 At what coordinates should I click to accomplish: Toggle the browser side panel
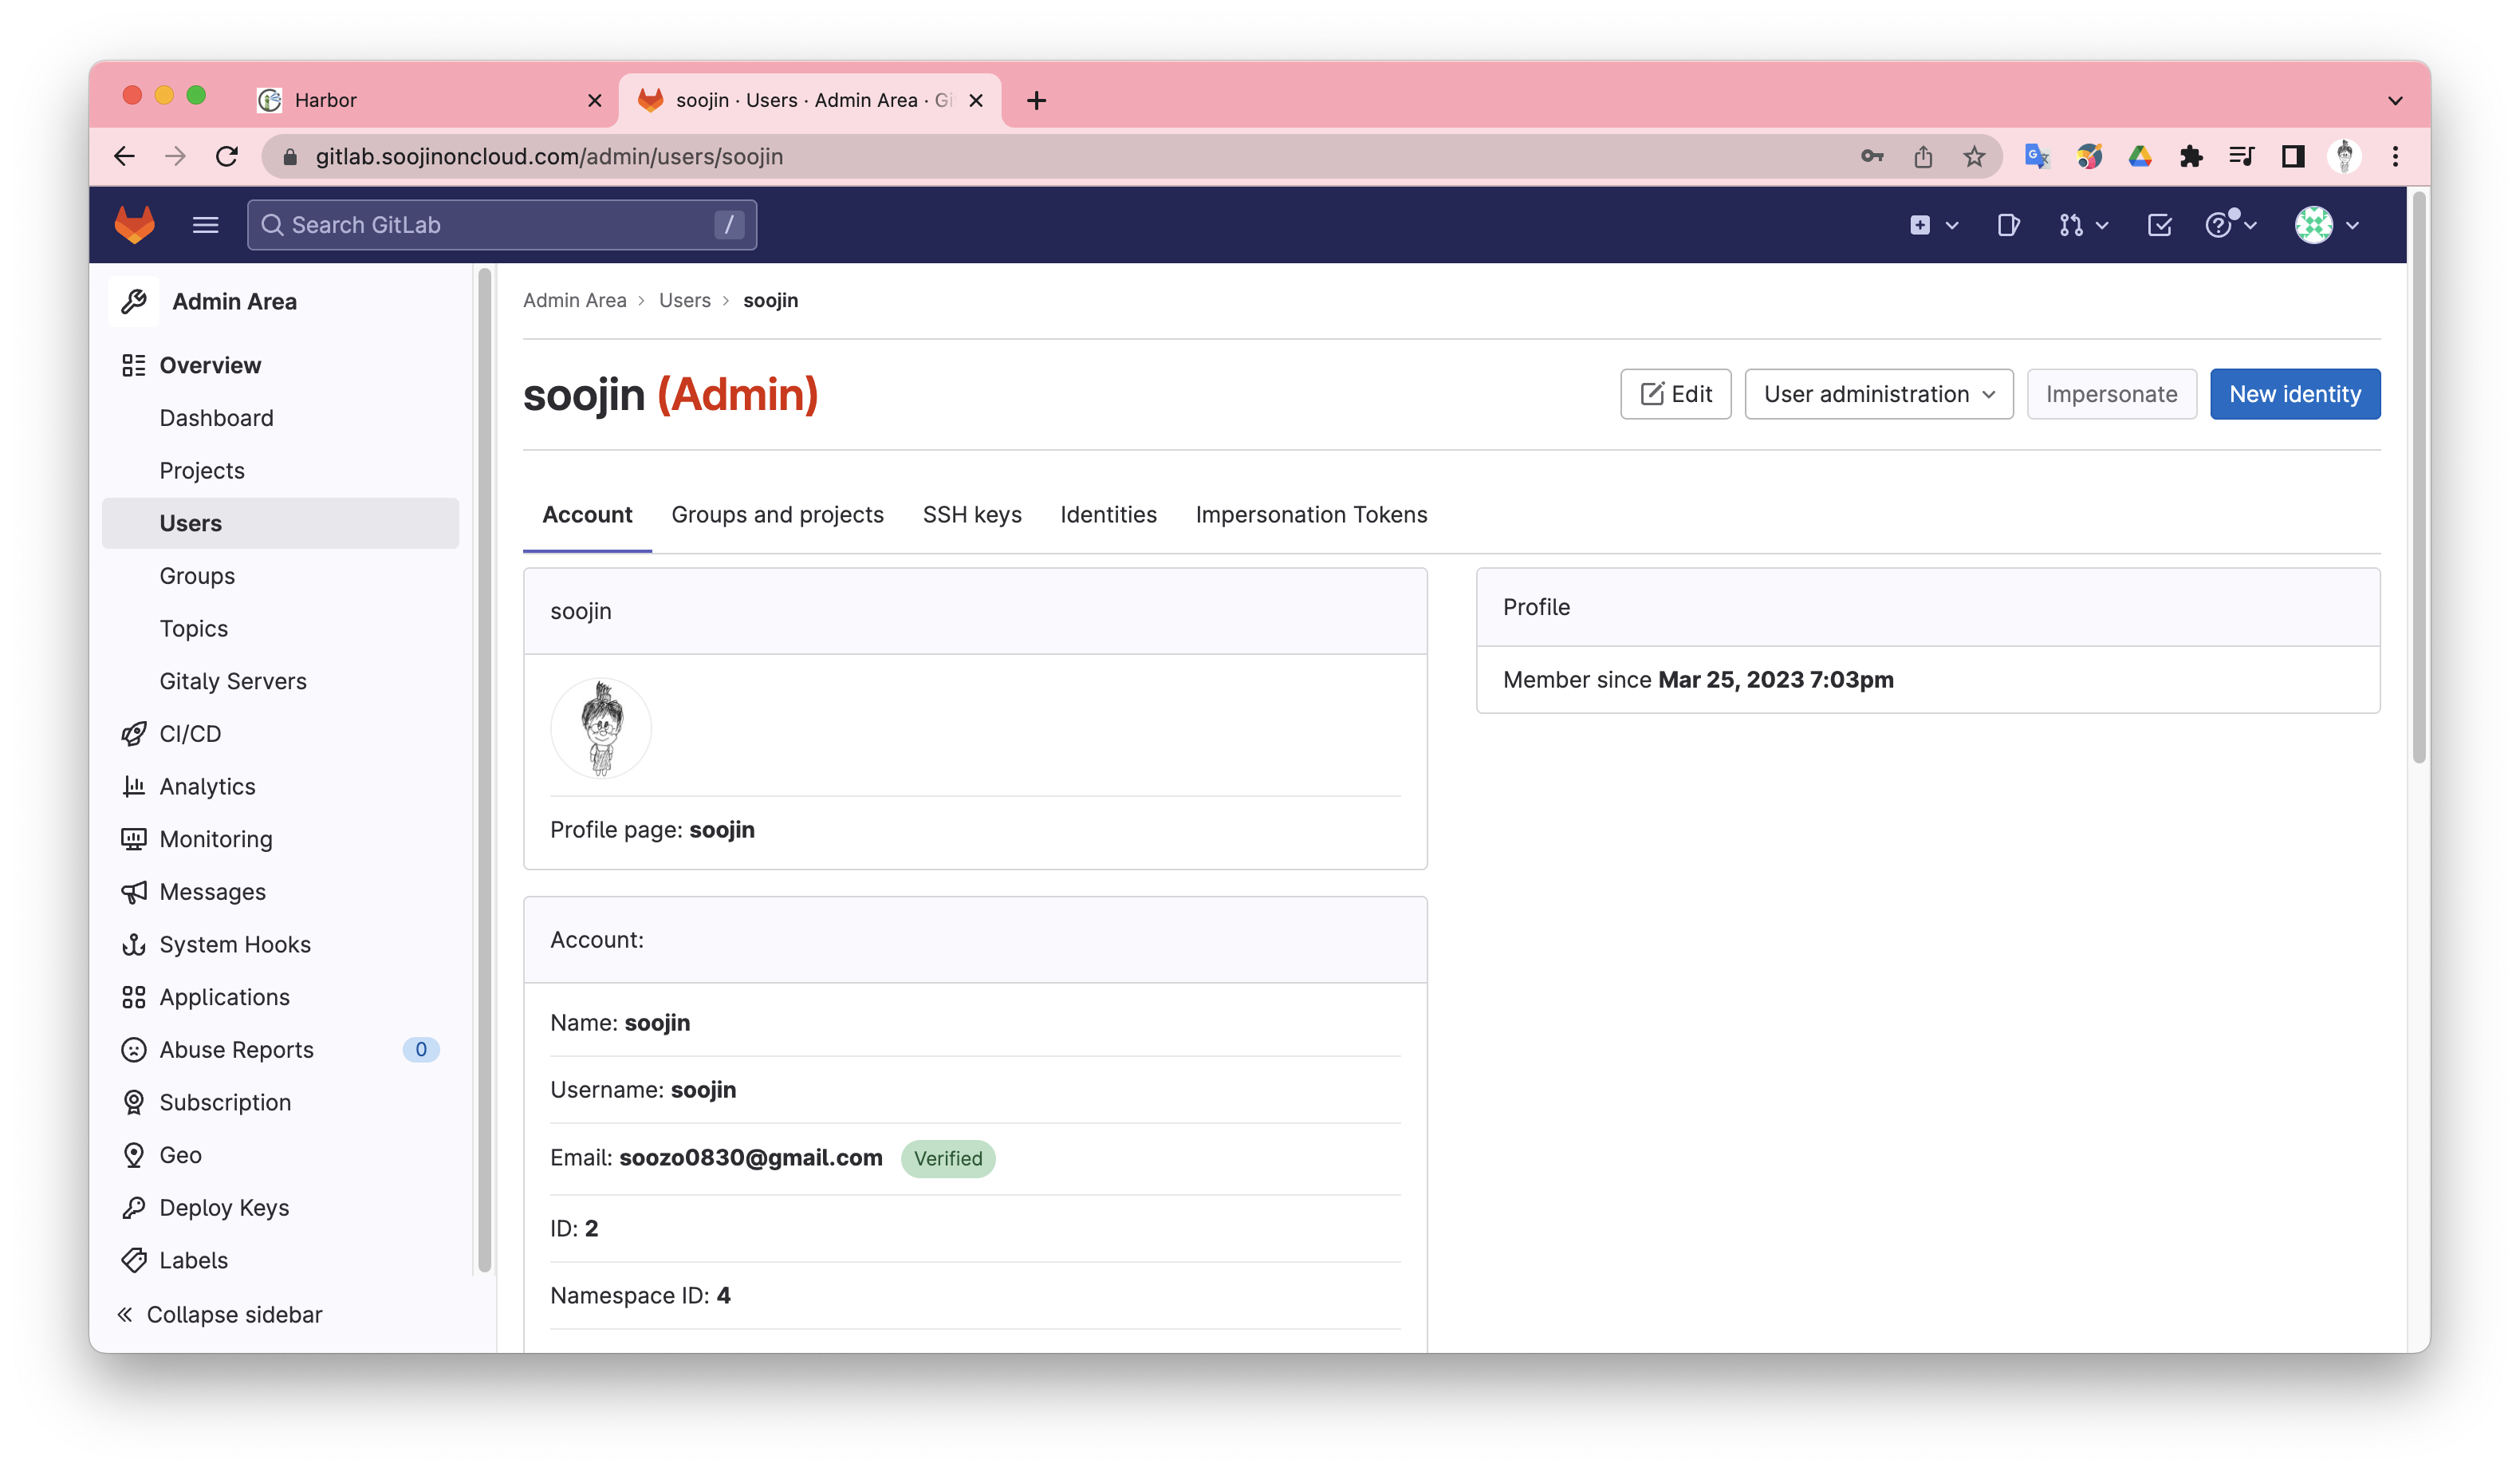[2292, 157]
